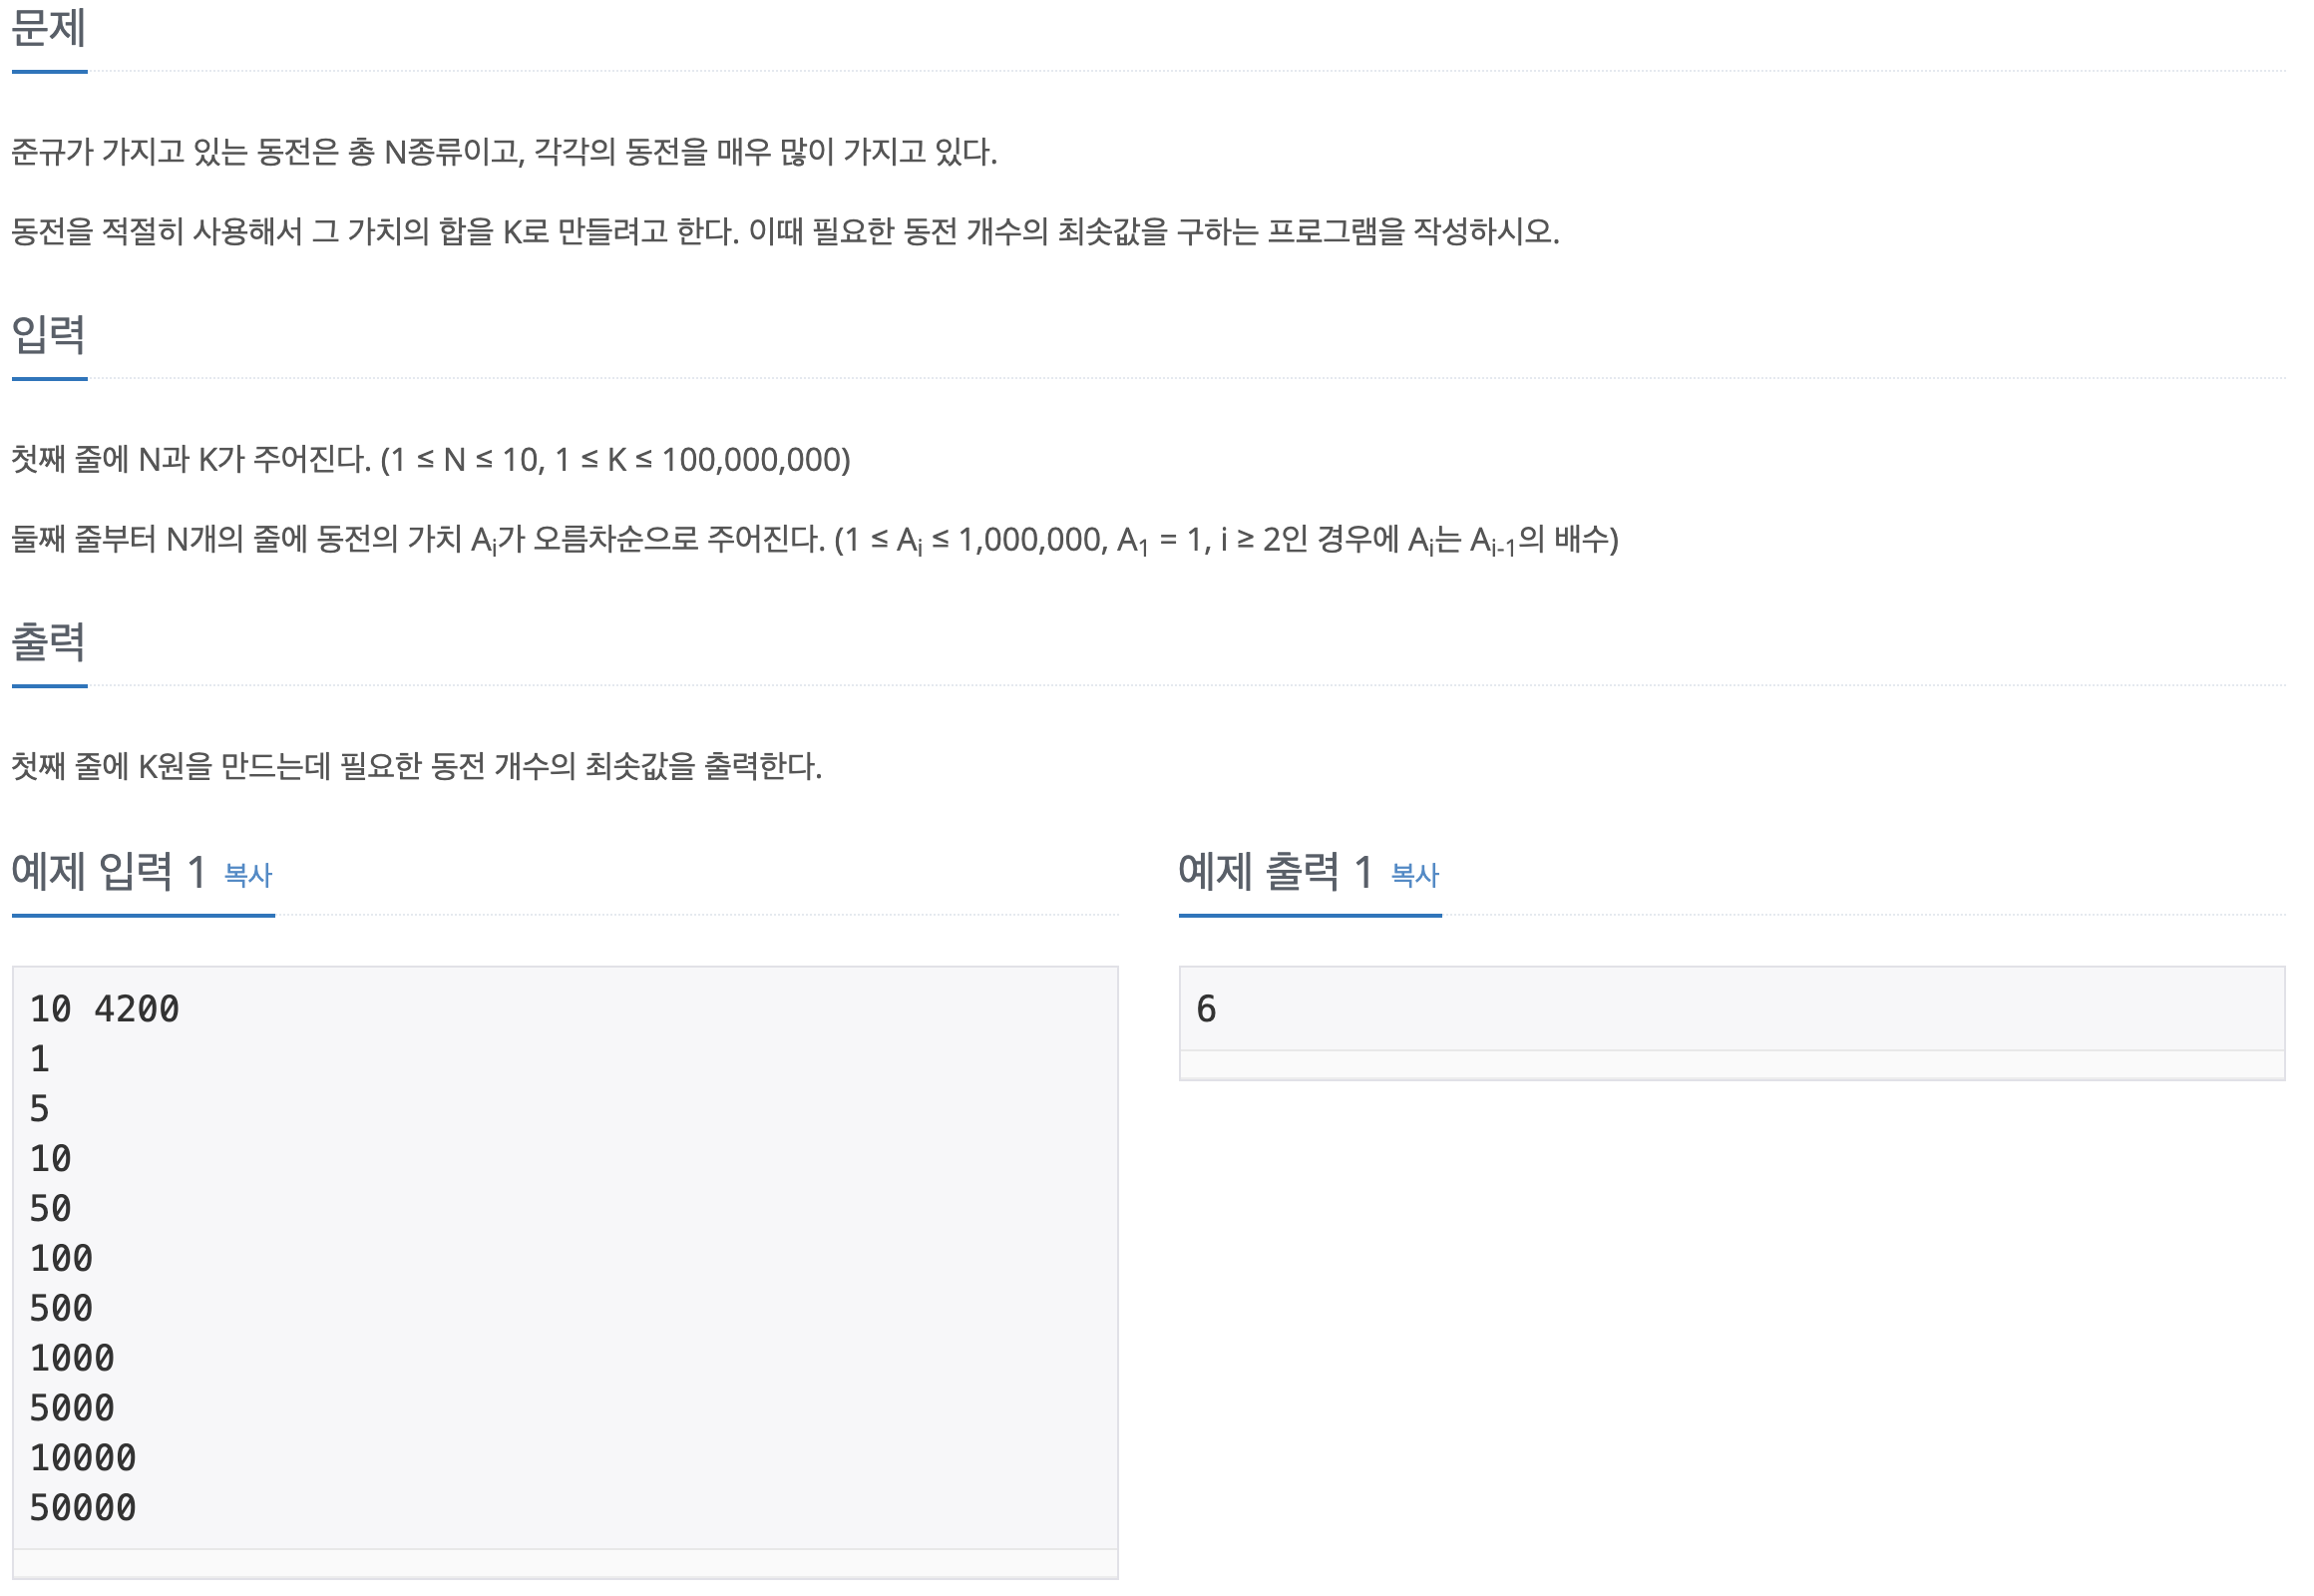Click the 100 line in sample input
The image size is (2314, 1596).
61,1259
